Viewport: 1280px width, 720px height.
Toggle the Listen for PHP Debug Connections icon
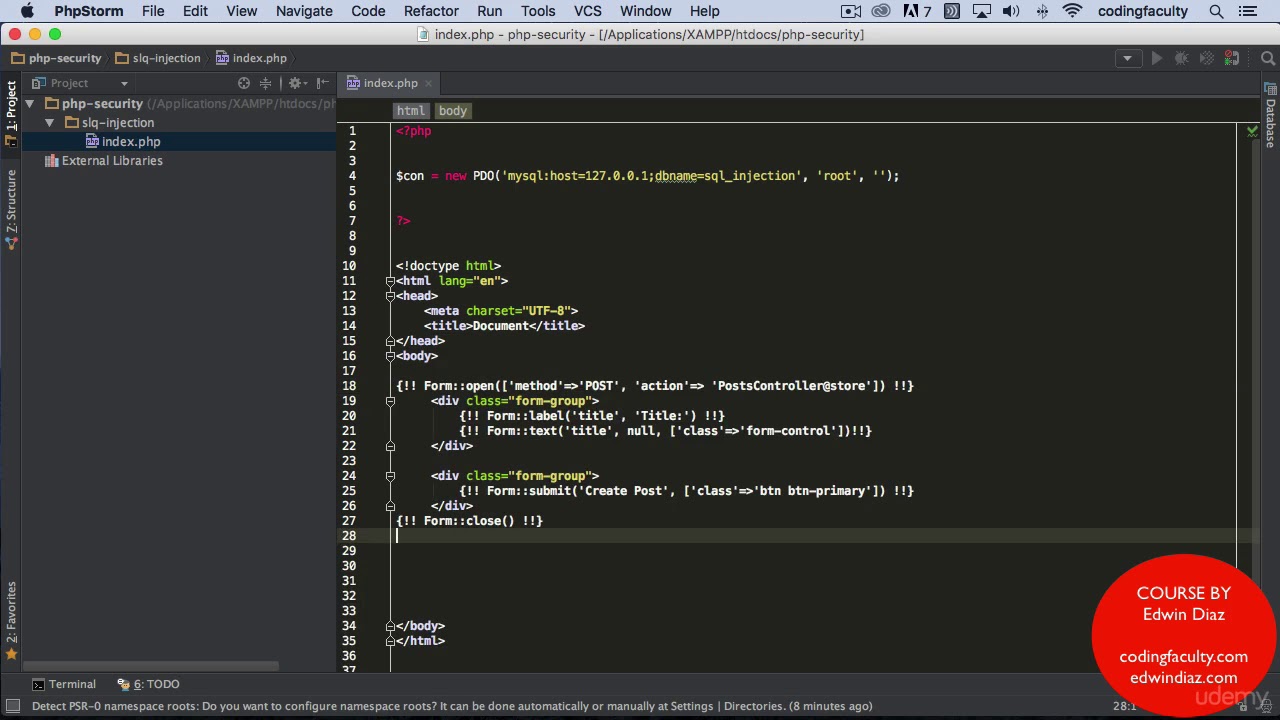tap(1232, 59)
